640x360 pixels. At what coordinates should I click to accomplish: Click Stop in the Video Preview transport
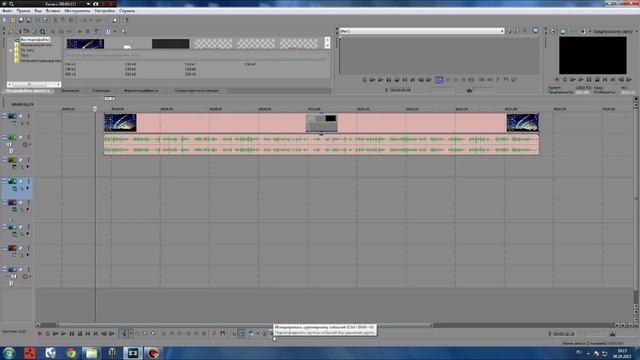pos(597,80)
